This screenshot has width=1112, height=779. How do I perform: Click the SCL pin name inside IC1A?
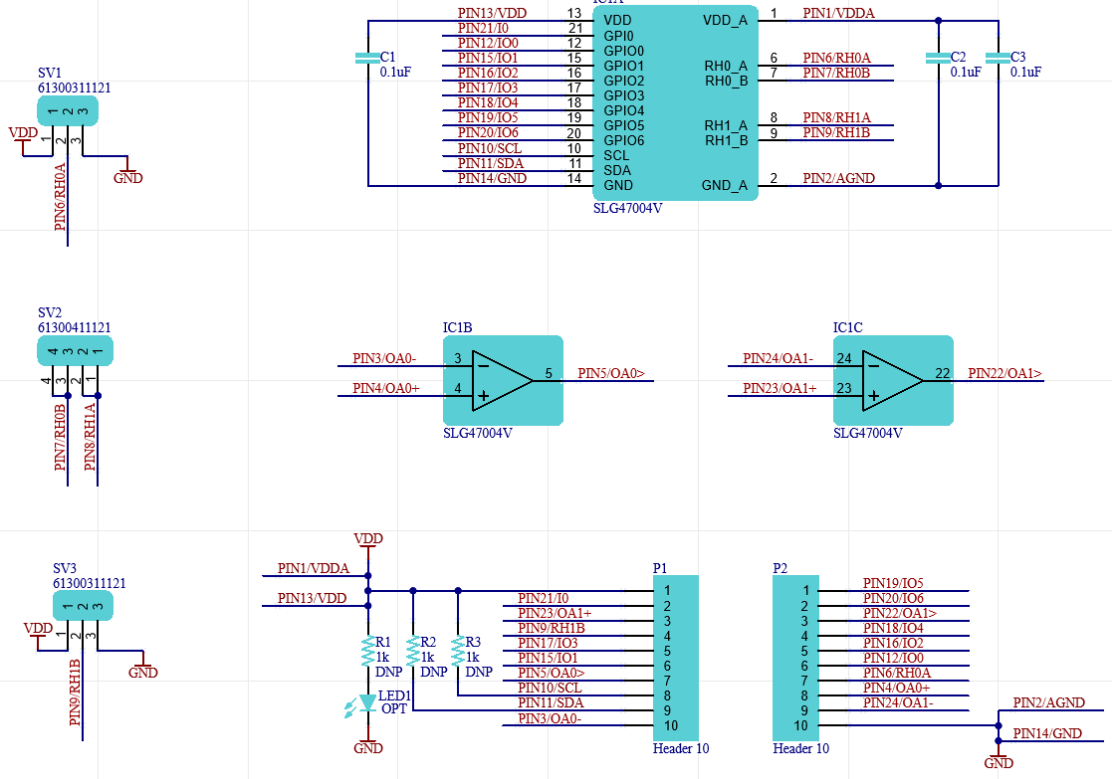click(616, 155)
